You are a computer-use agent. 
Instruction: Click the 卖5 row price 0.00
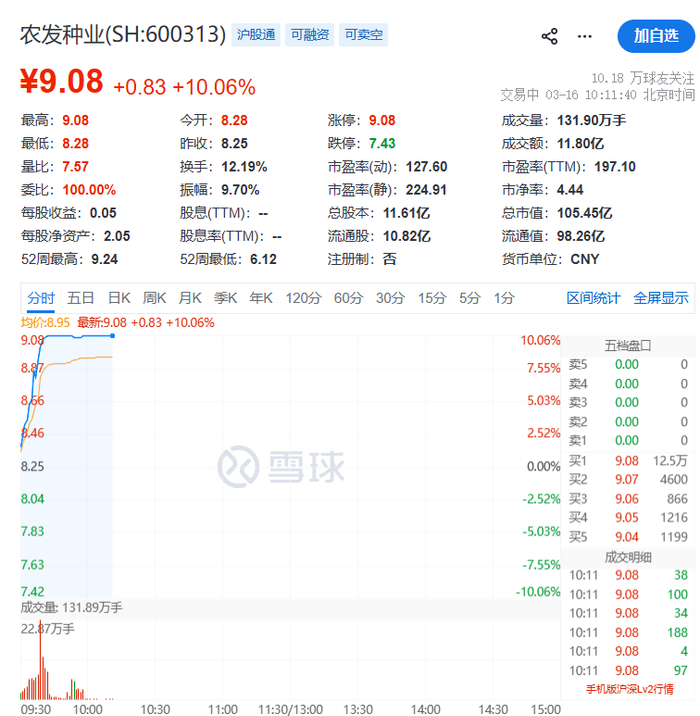(x=626, y=364)
